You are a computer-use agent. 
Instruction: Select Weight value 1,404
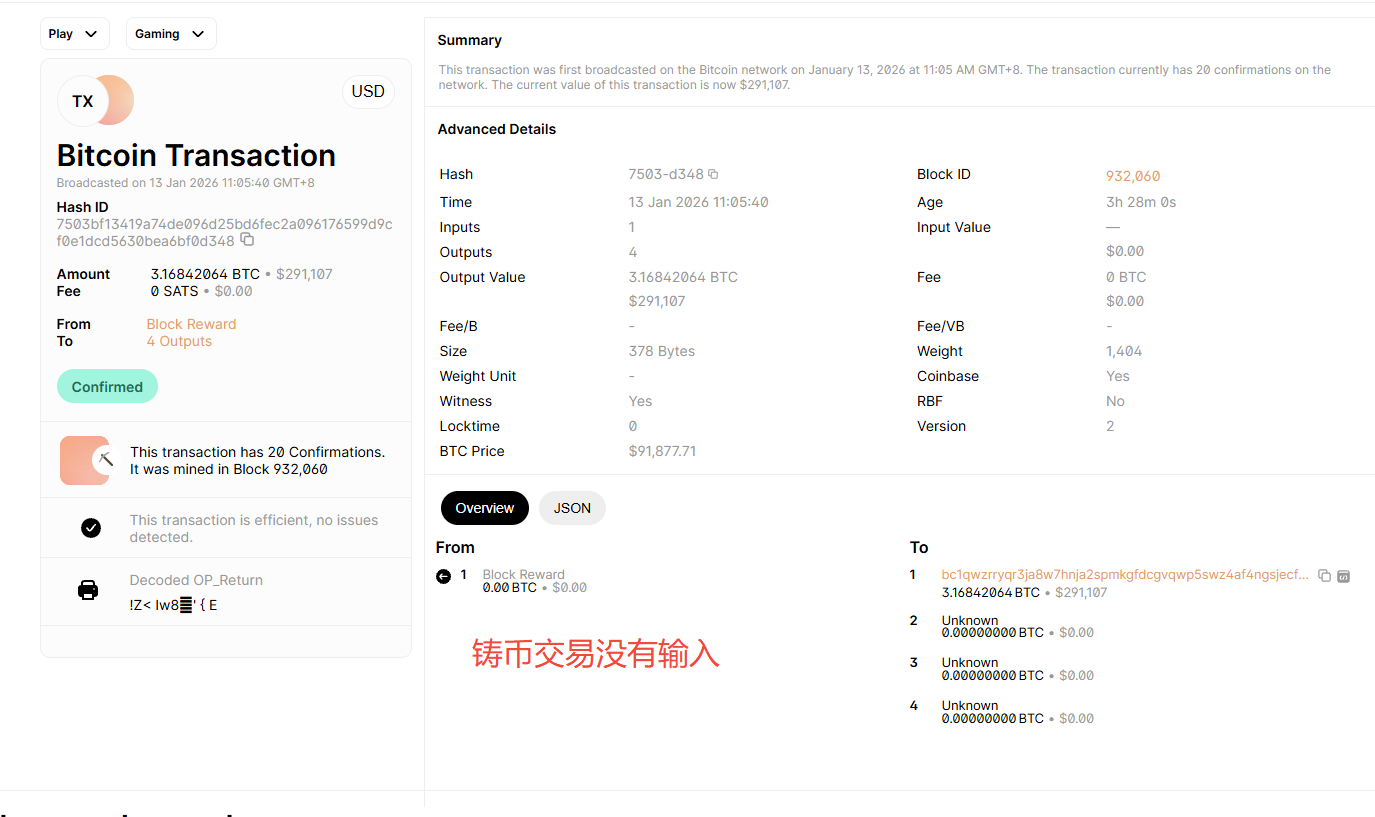(x=1124, y=351)
